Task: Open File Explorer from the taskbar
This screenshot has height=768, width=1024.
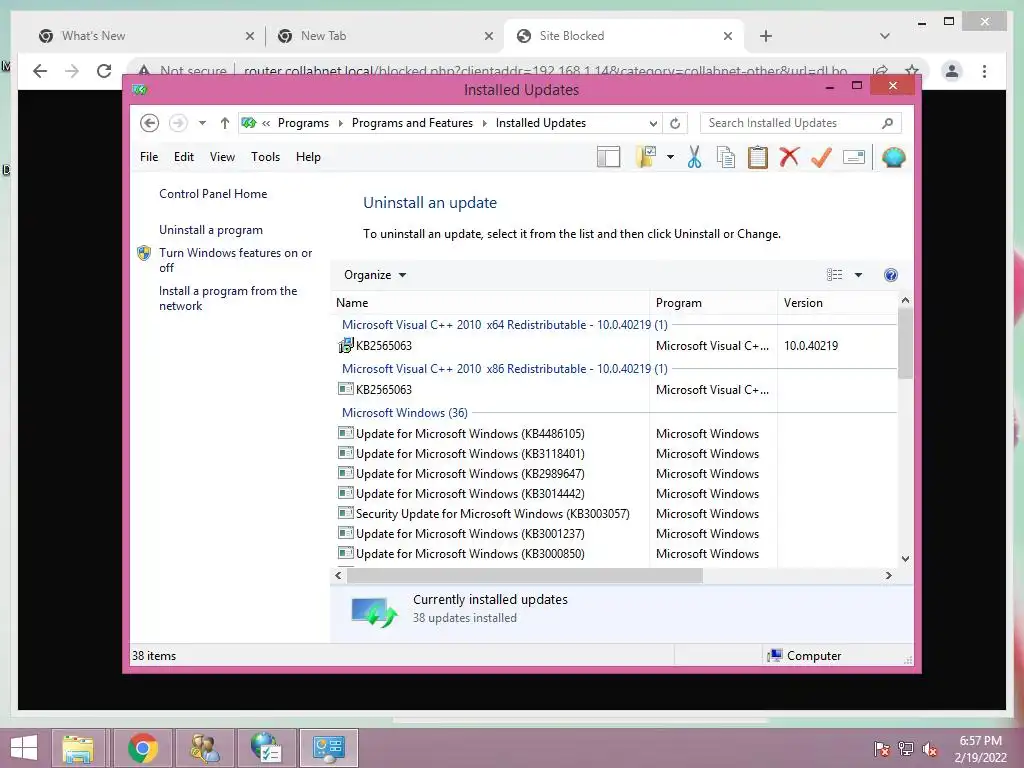Action: [x=78, y=748]
